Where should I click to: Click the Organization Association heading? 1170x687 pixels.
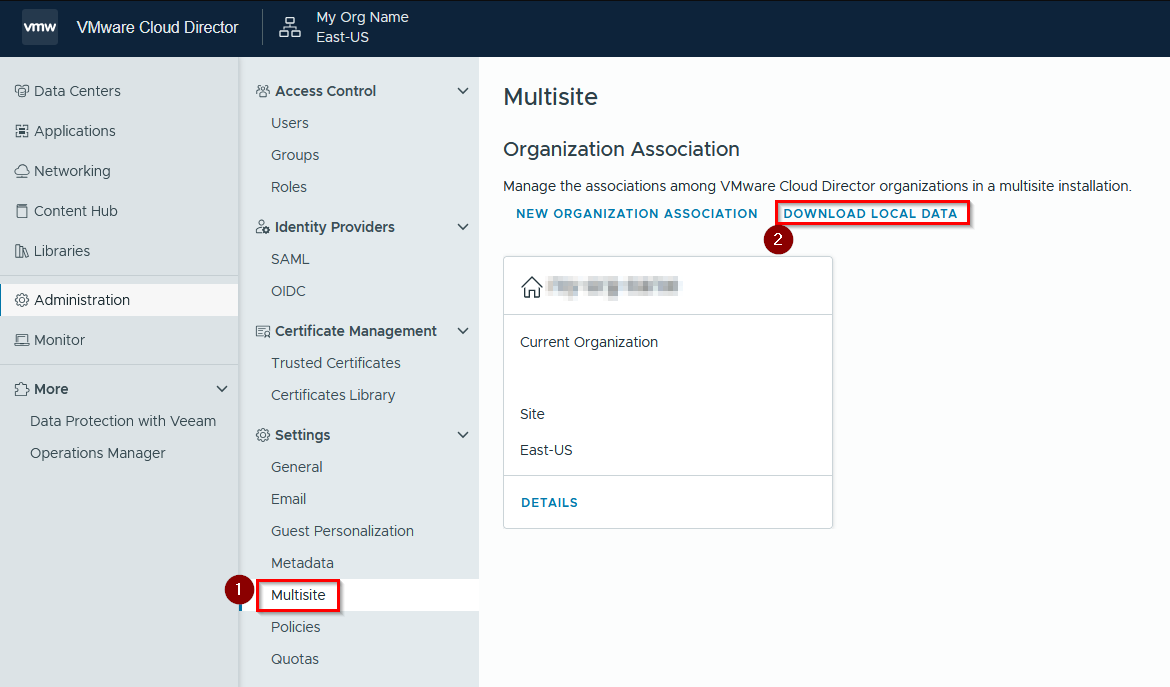pos(621,149)
